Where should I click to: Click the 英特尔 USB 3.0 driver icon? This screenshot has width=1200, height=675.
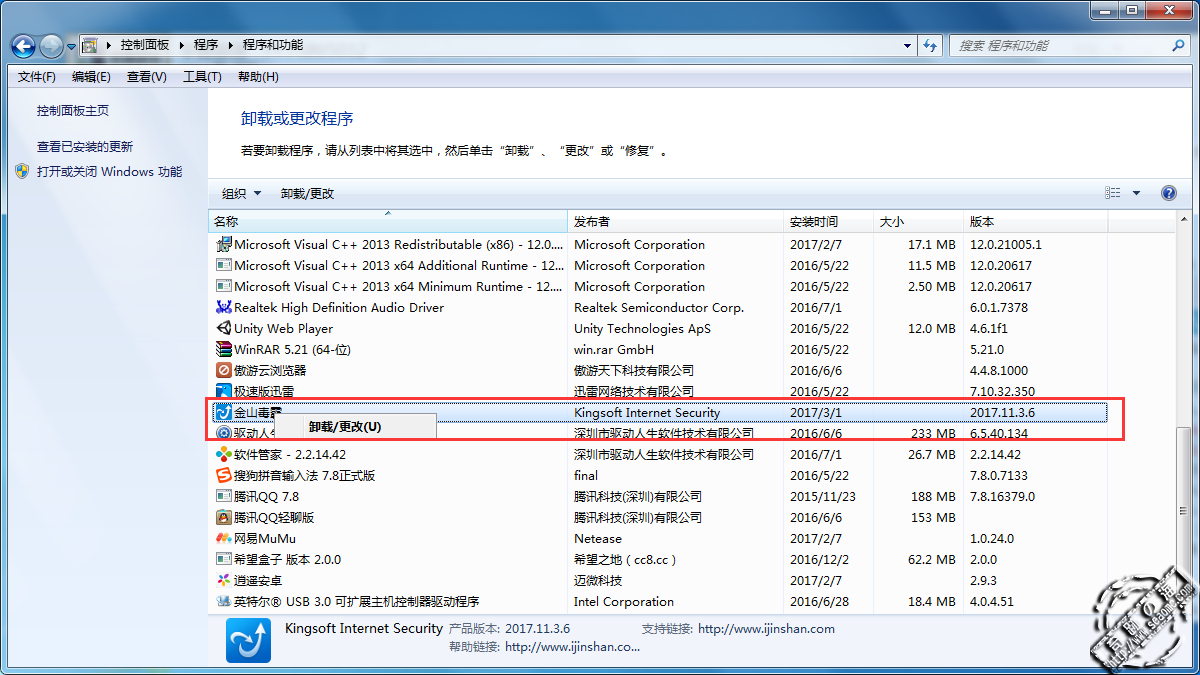pos(224,602)
